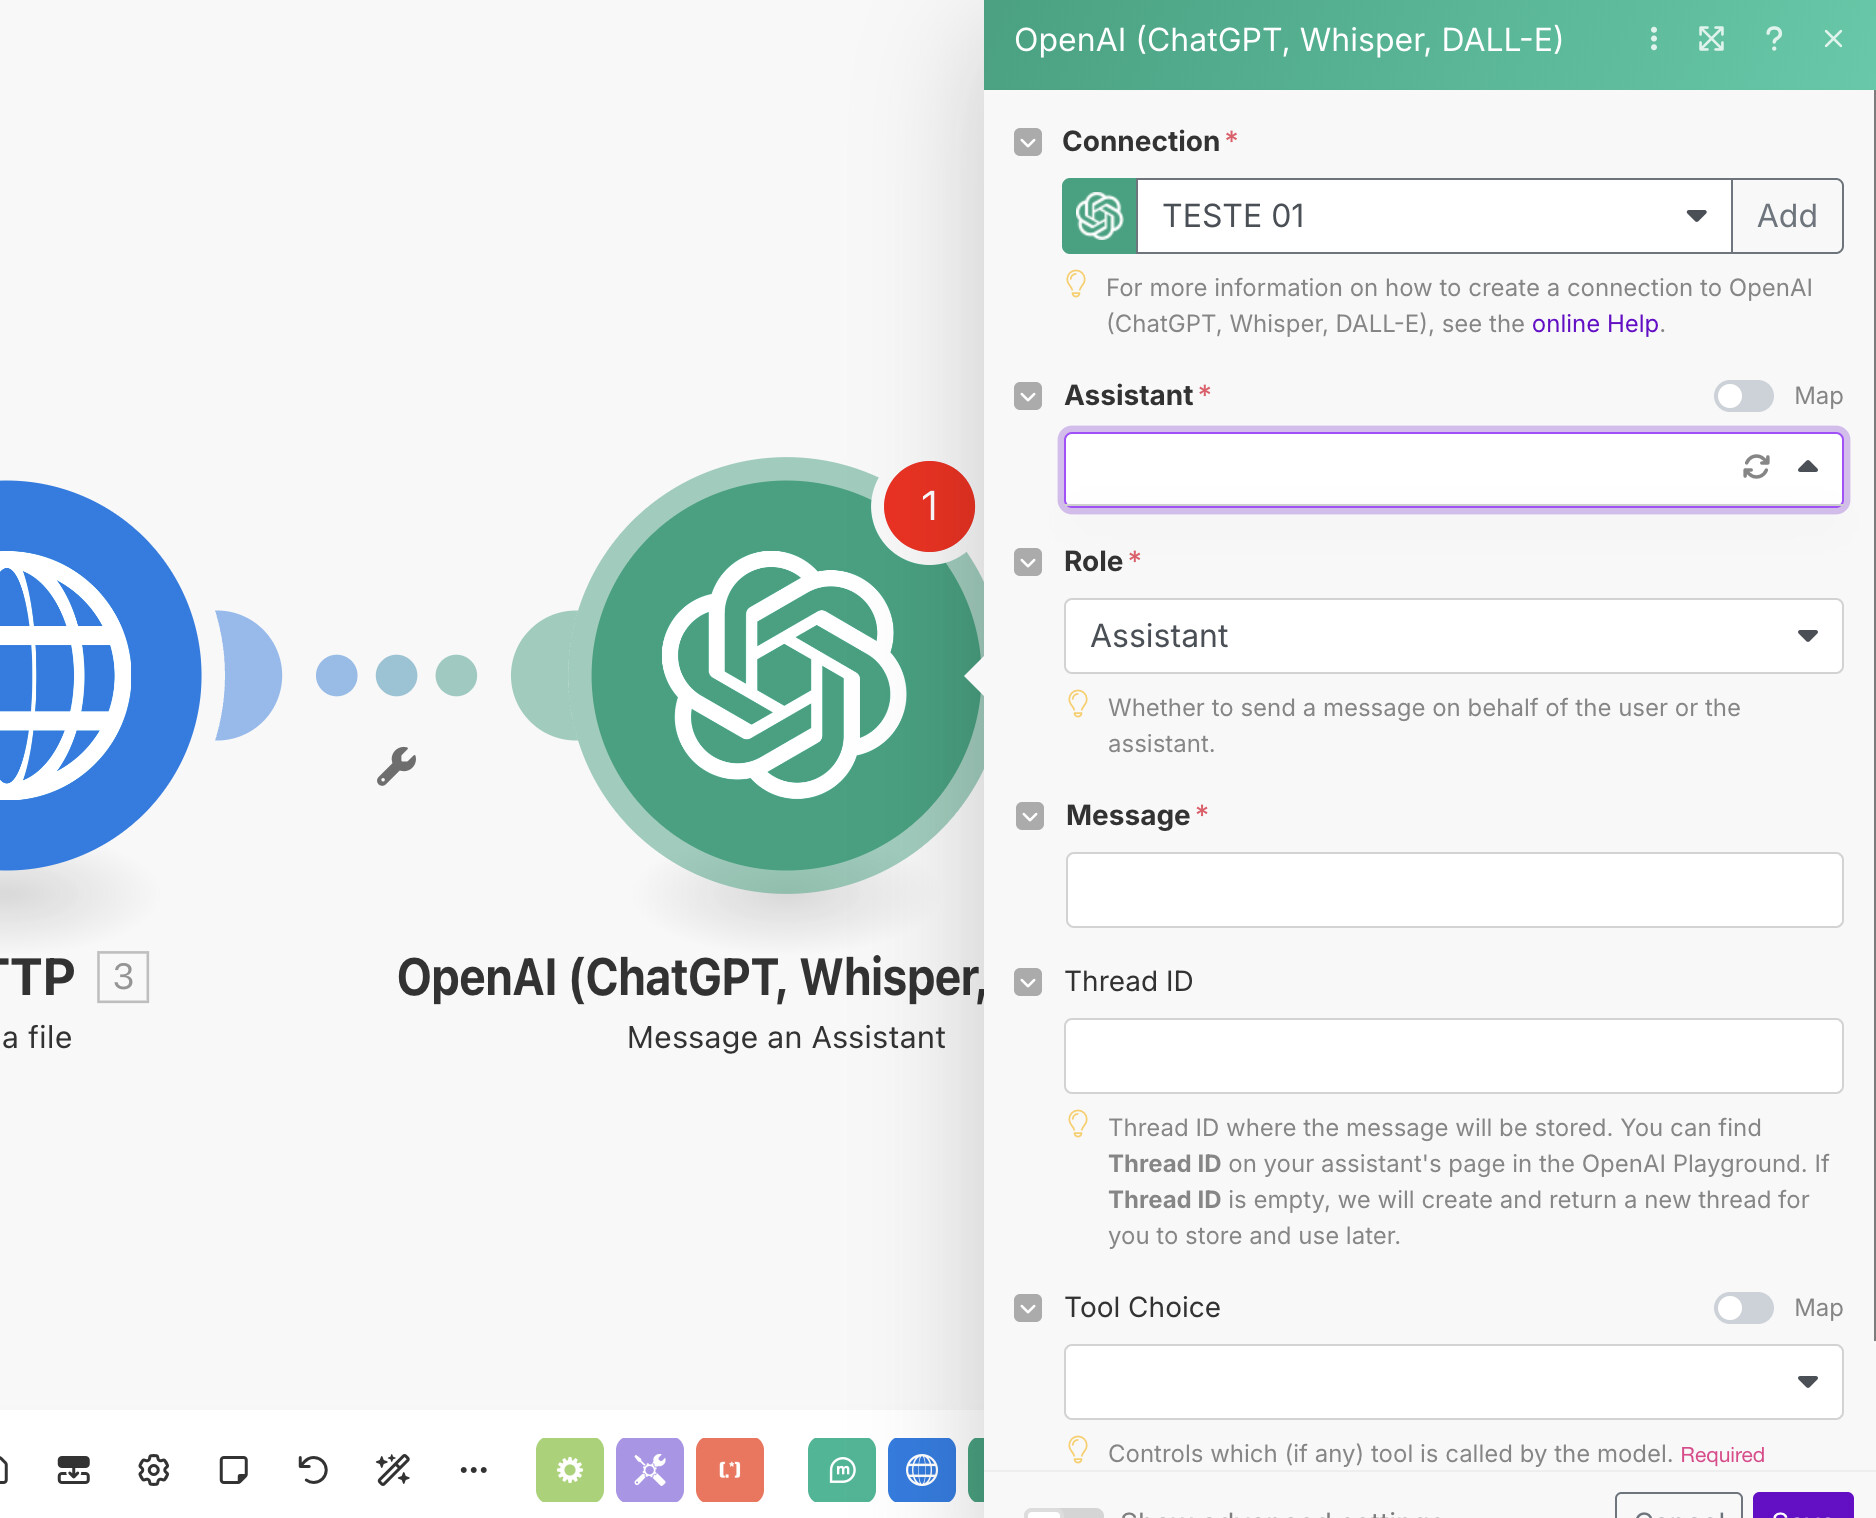The height and width of the screenshot is (1518, 1876).
Task: Click the Add connection button
Action: tap(1787, 216)
